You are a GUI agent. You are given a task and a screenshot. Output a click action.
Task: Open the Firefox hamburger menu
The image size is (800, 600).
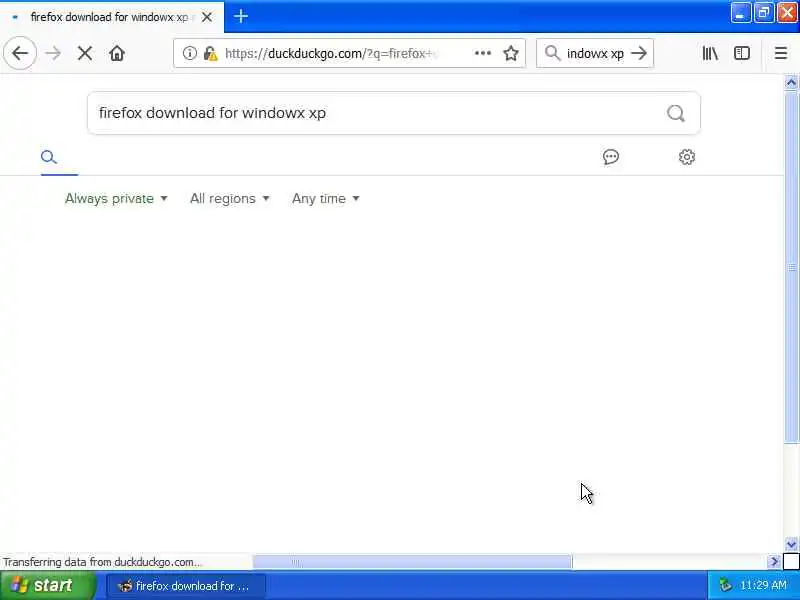point(781,53)
